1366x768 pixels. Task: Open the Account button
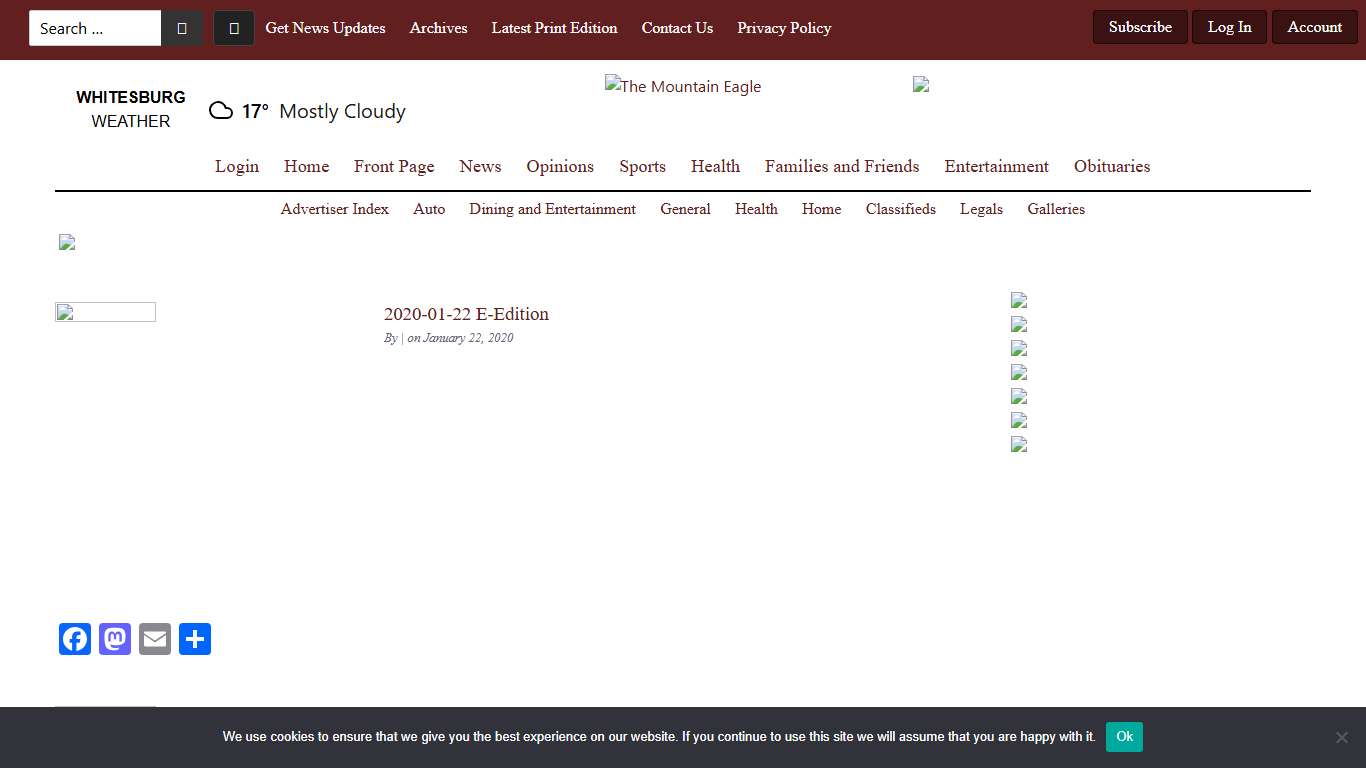[x=1314, y=27]
